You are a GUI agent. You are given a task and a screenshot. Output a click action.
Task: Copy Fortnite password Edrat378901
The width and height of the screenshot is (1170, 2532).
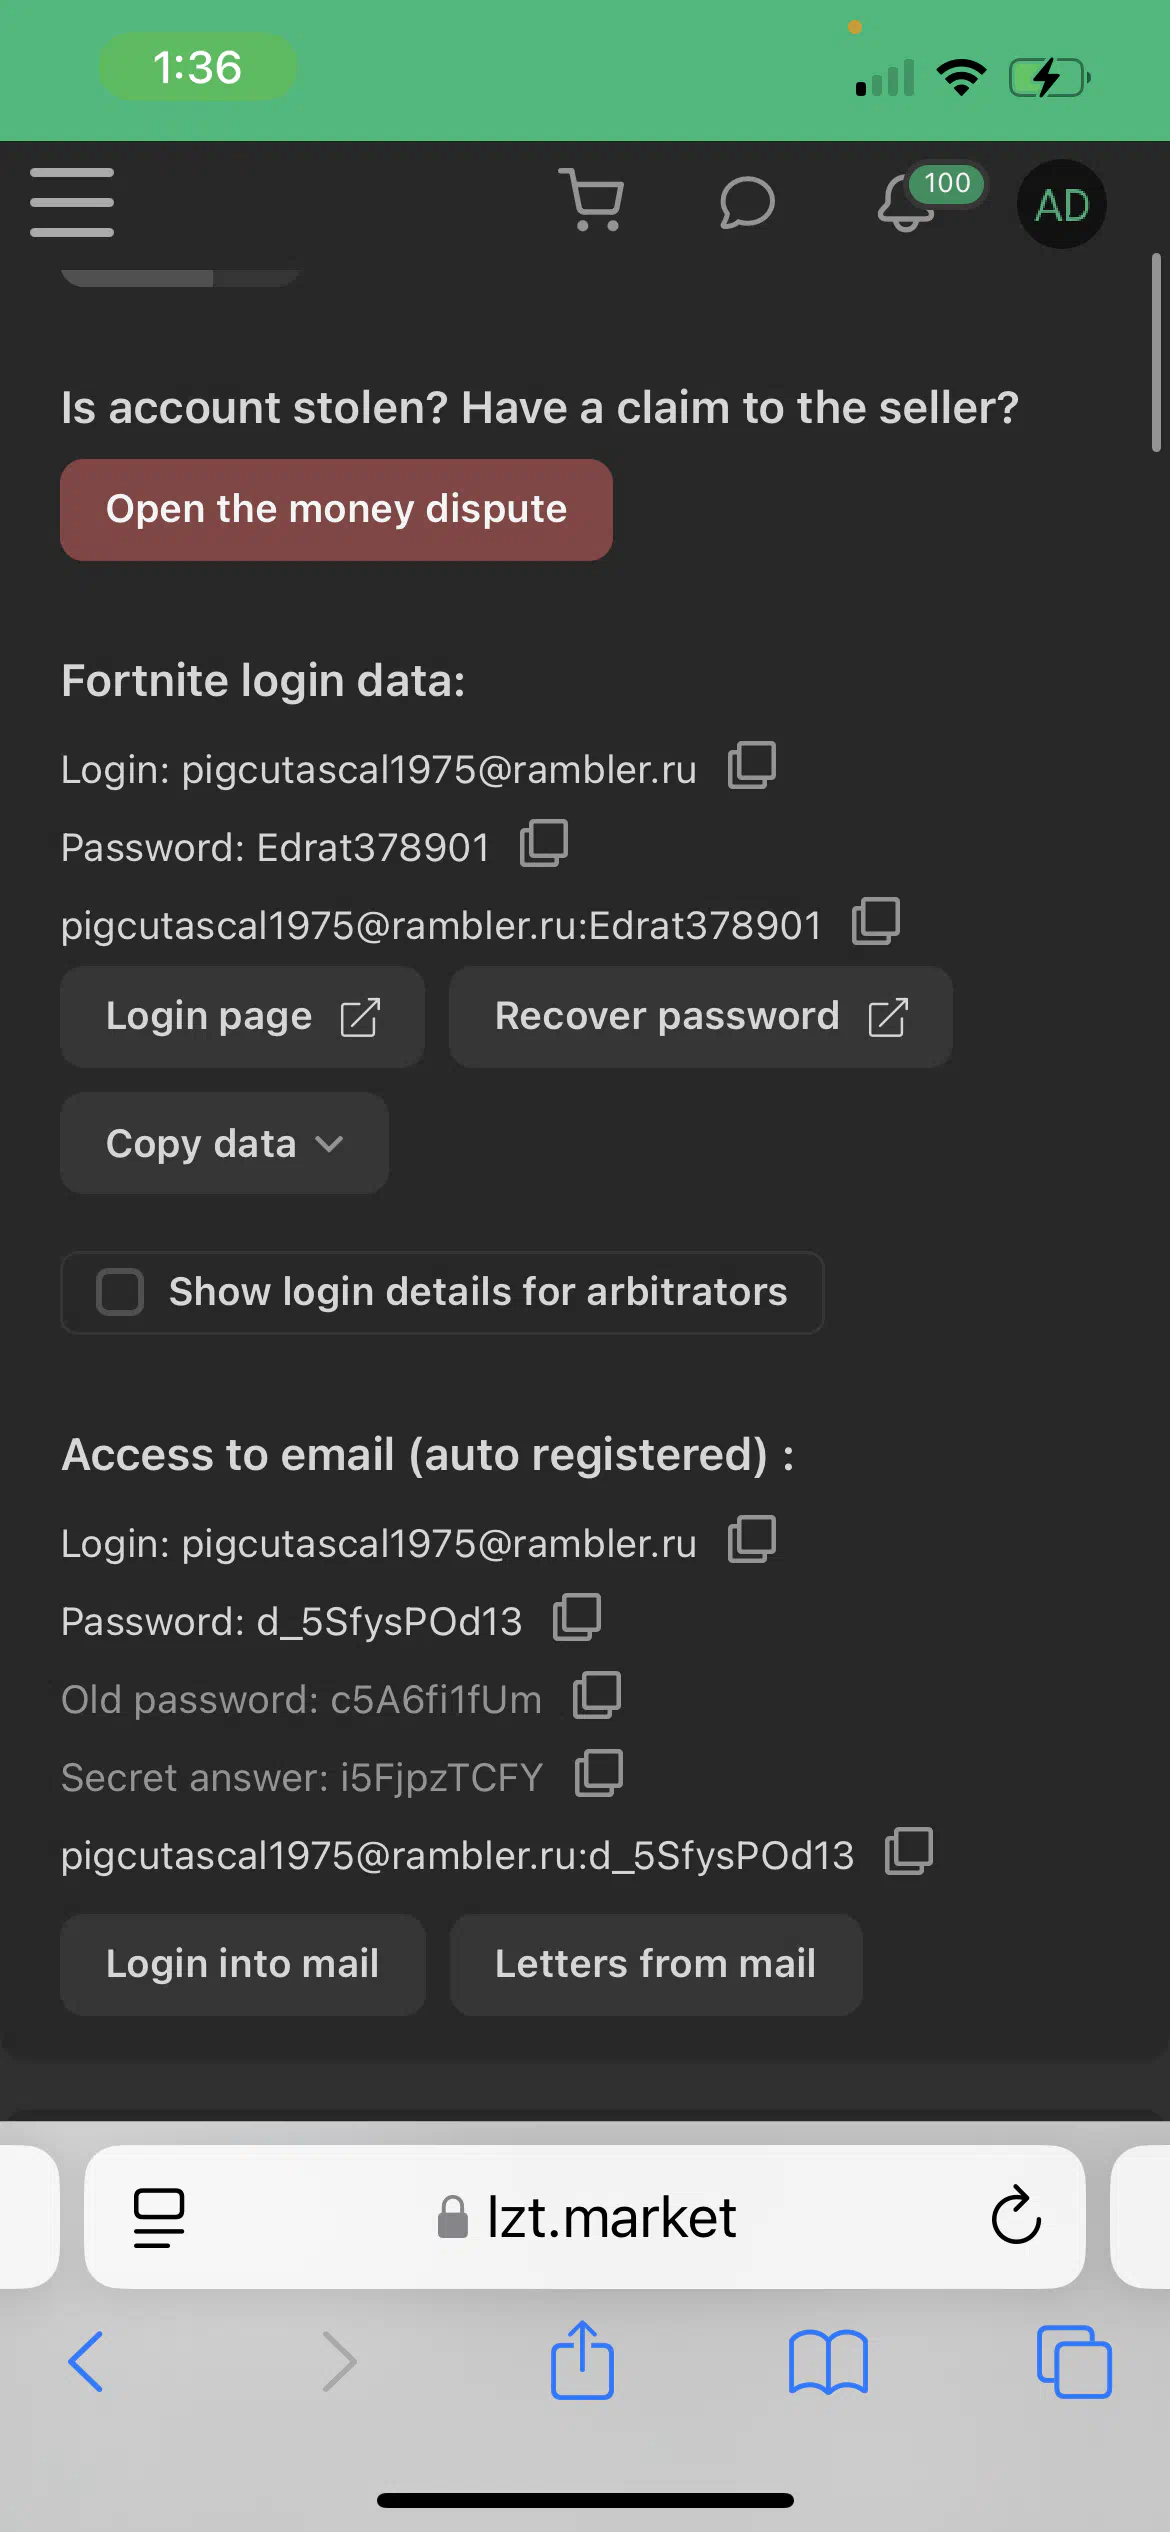(x=544, y=844)
